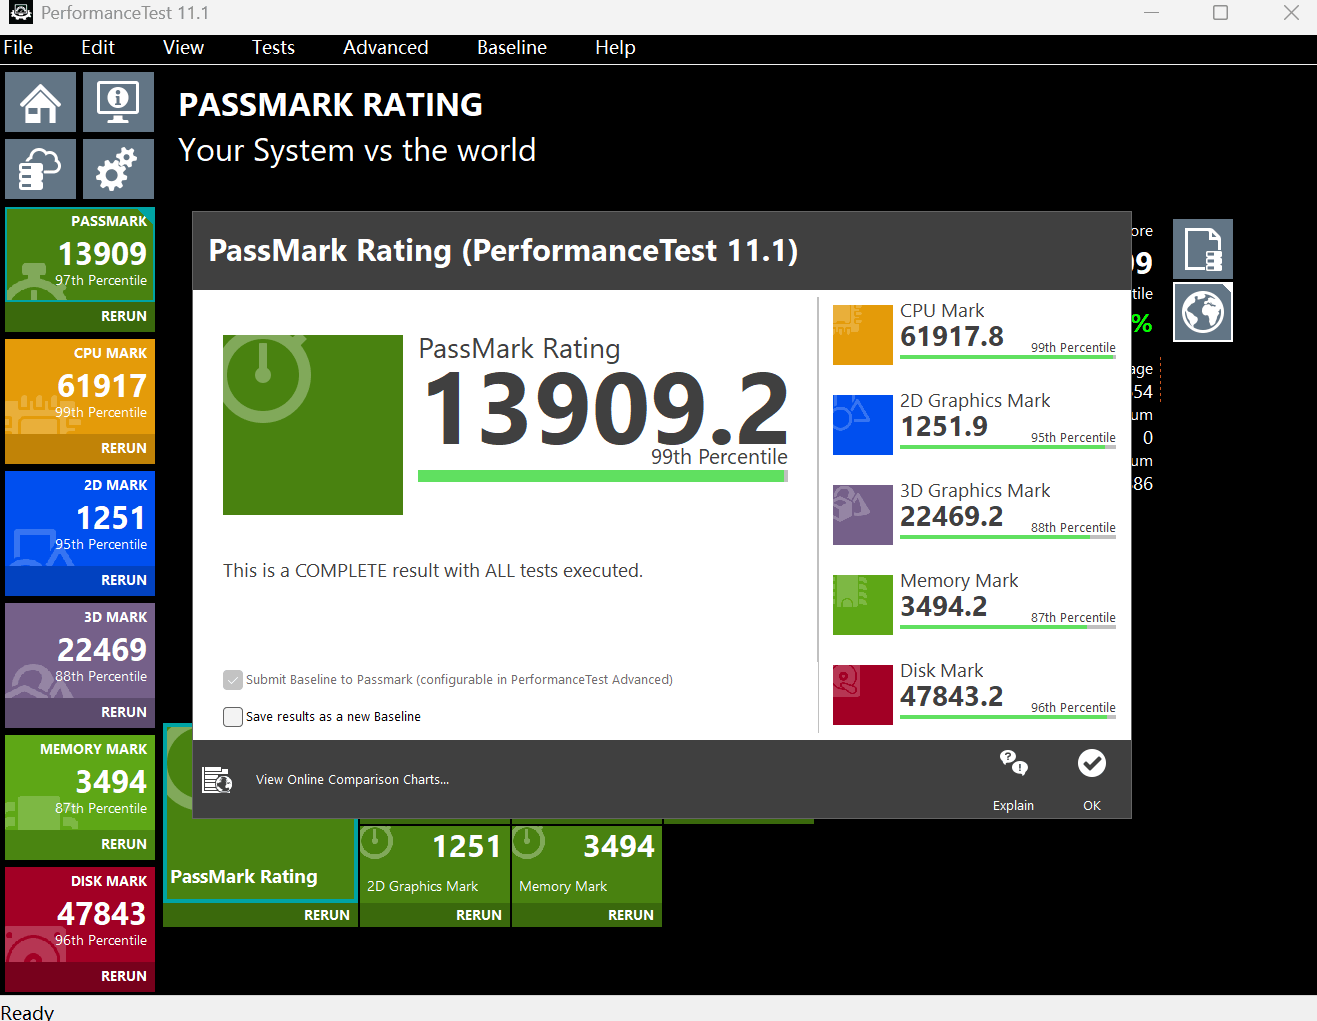This screenshot has width=1317, height=1021.
Task: Enable Save results as a new Baseline
Action: pyautogui.click(x=233, y=717)
